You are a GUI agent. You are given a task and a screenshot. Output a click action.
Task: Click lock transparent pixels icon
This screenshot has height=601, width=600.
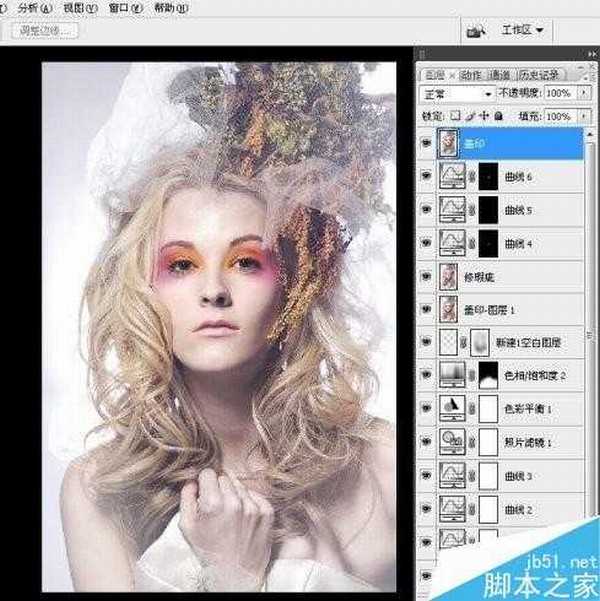click(457, 118)
